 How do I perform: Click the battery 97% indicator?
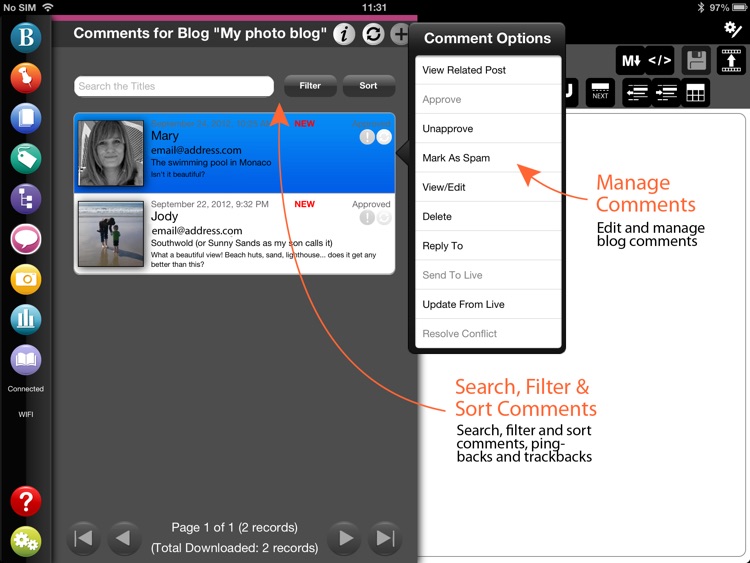pos(728,7)
